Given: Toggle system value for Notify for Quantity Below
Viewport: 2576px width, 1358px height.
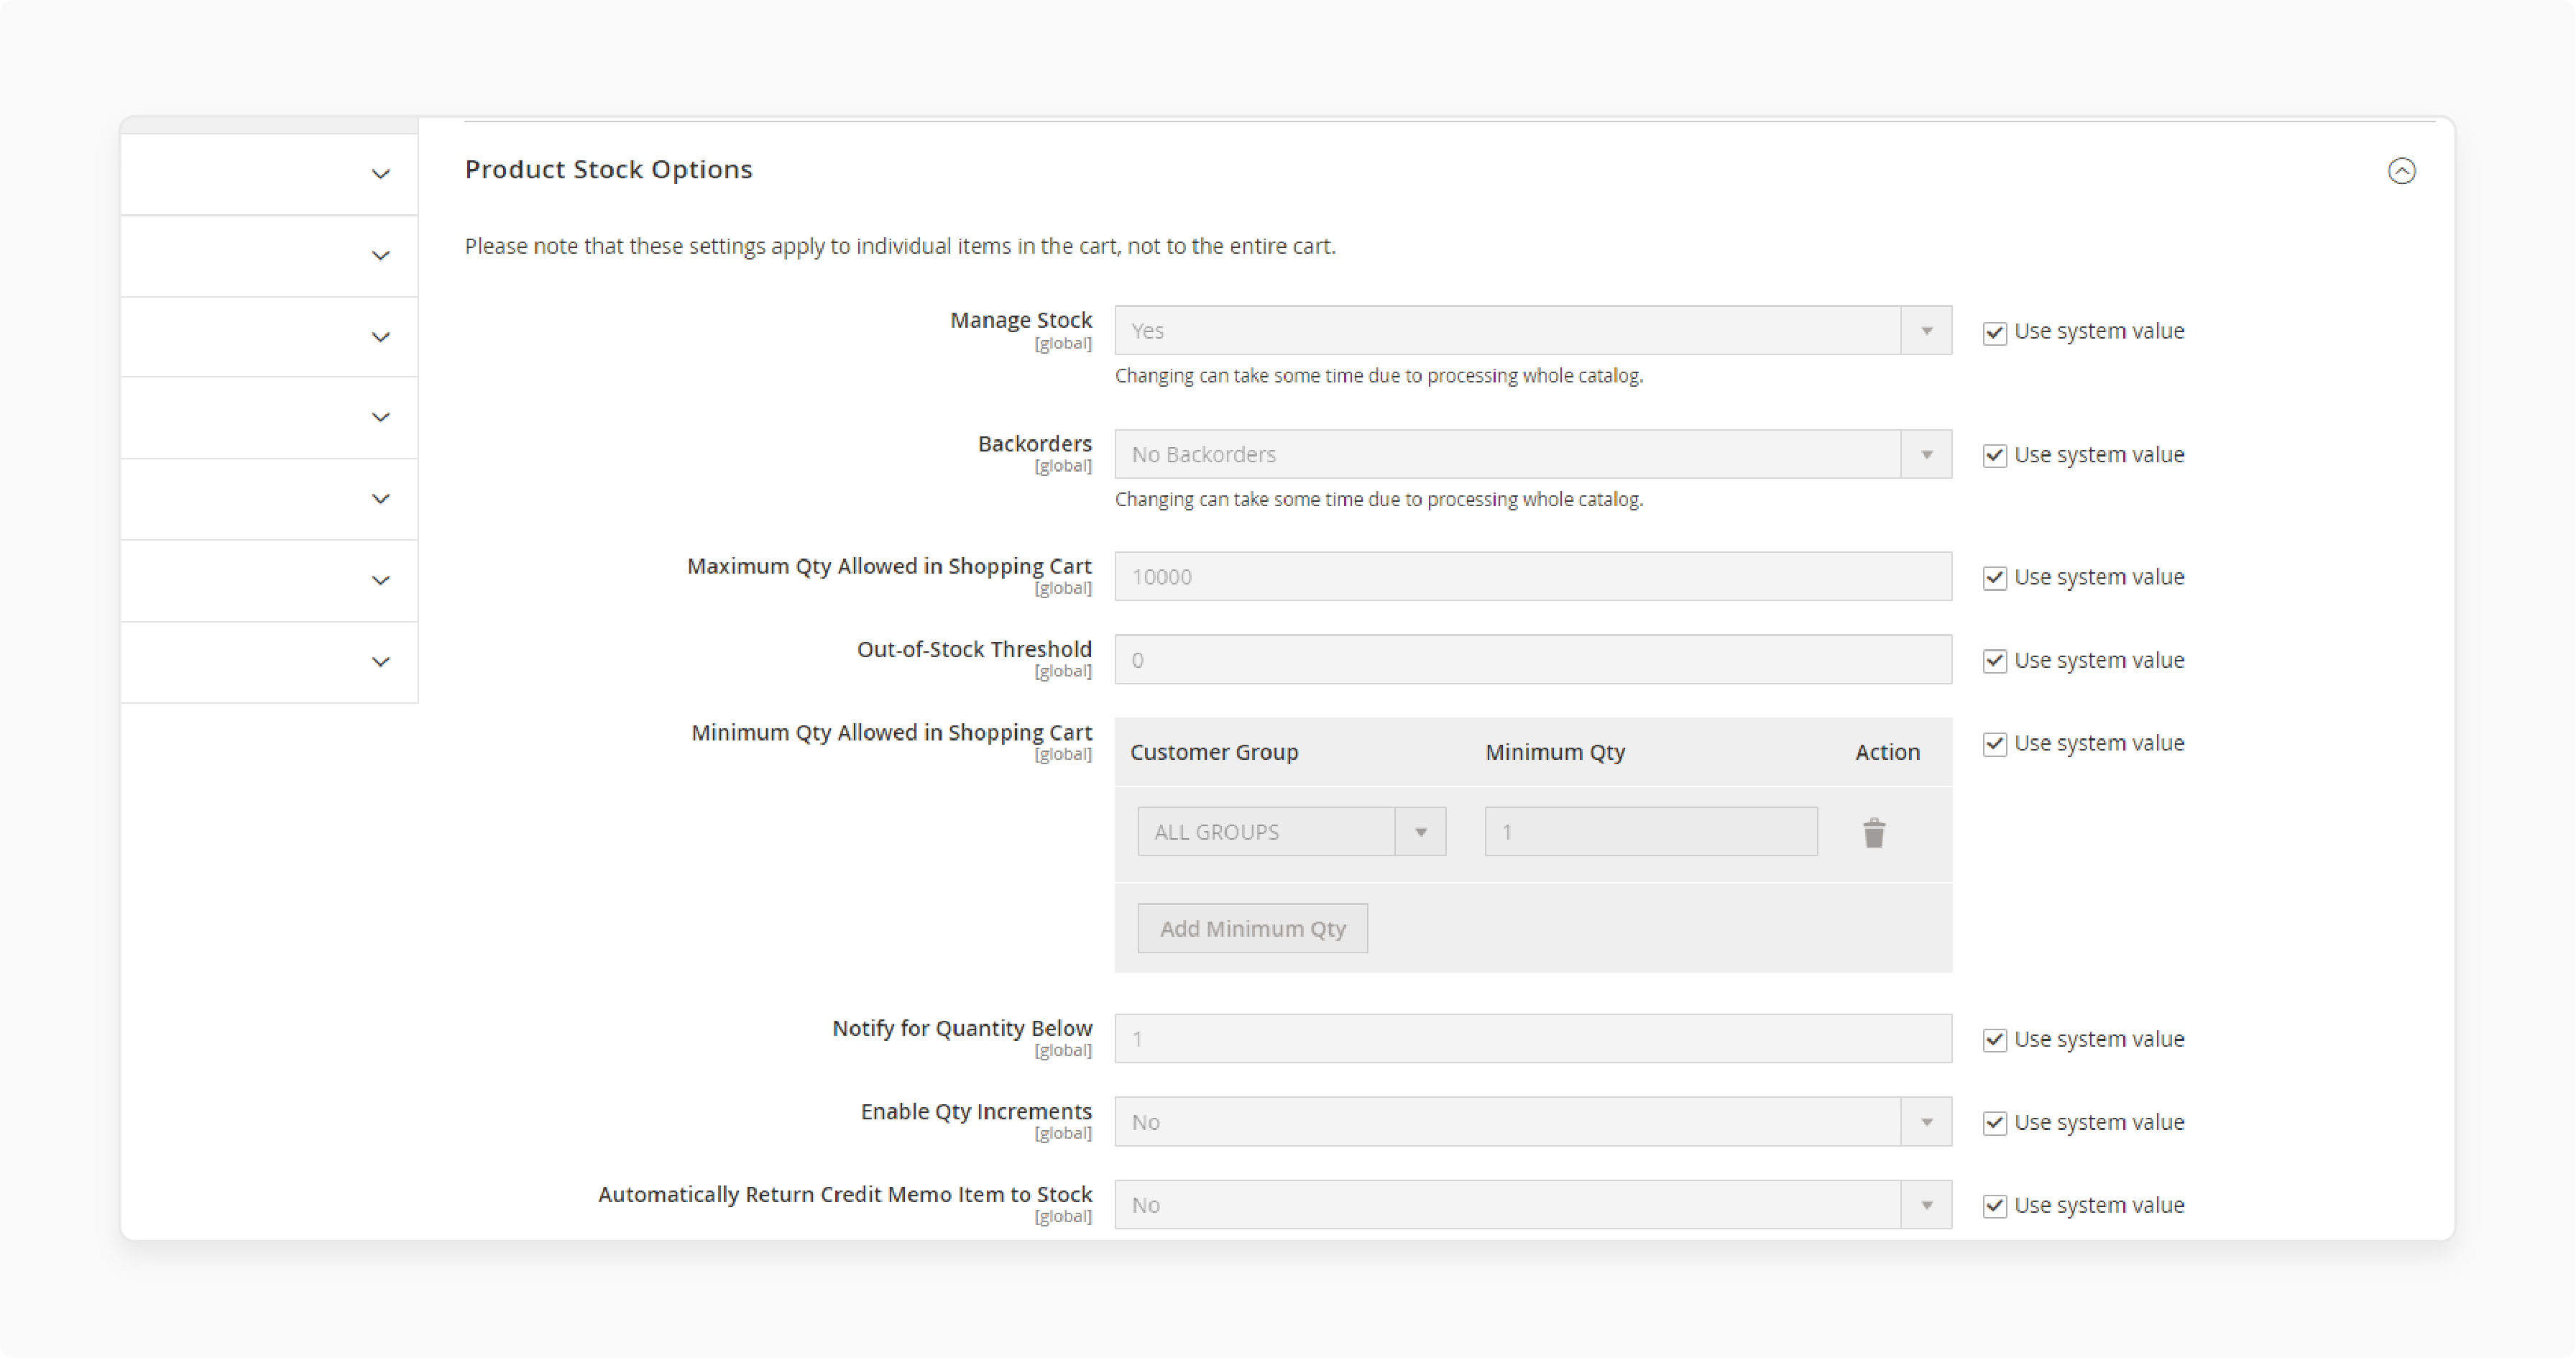Looking at the screenshot, I should 1994,1040.
